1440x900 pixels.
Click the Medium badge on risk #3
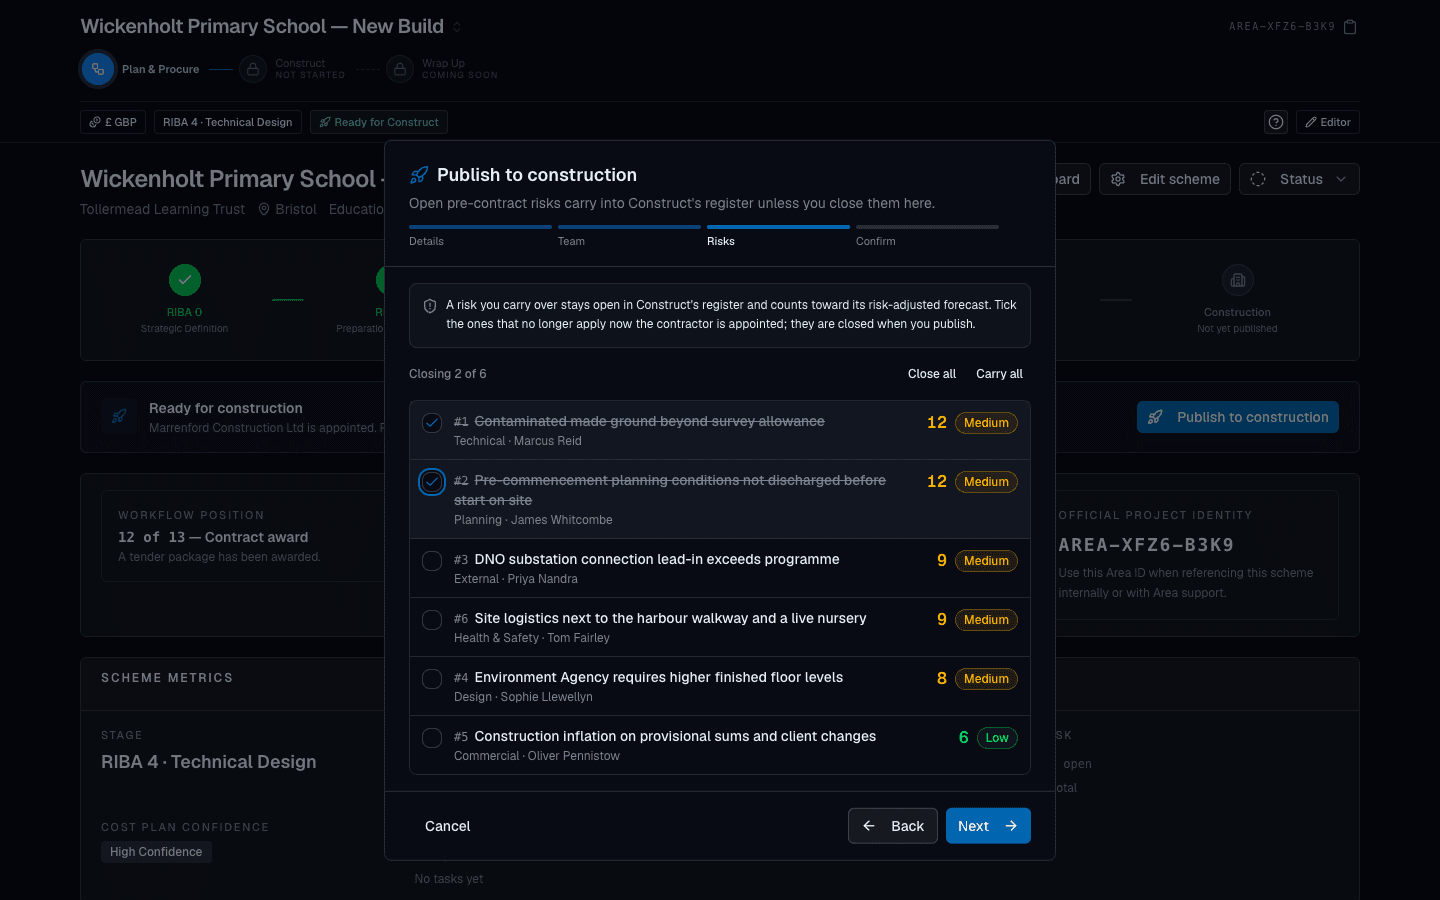pos(986,561)
